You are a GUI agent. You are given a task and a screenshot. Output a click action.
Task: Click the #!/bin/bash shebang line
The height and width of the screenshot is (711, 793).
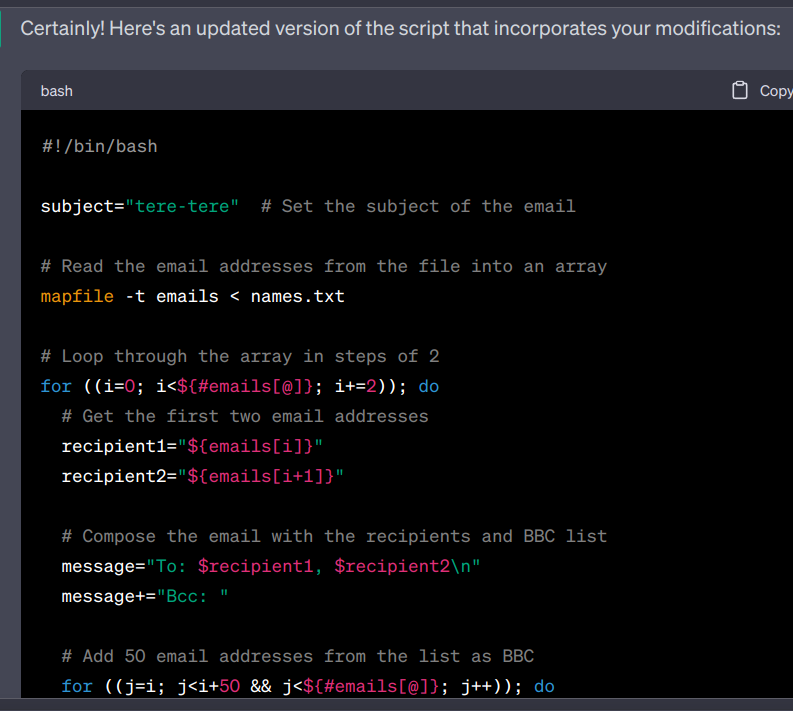[x=99, y=146]
